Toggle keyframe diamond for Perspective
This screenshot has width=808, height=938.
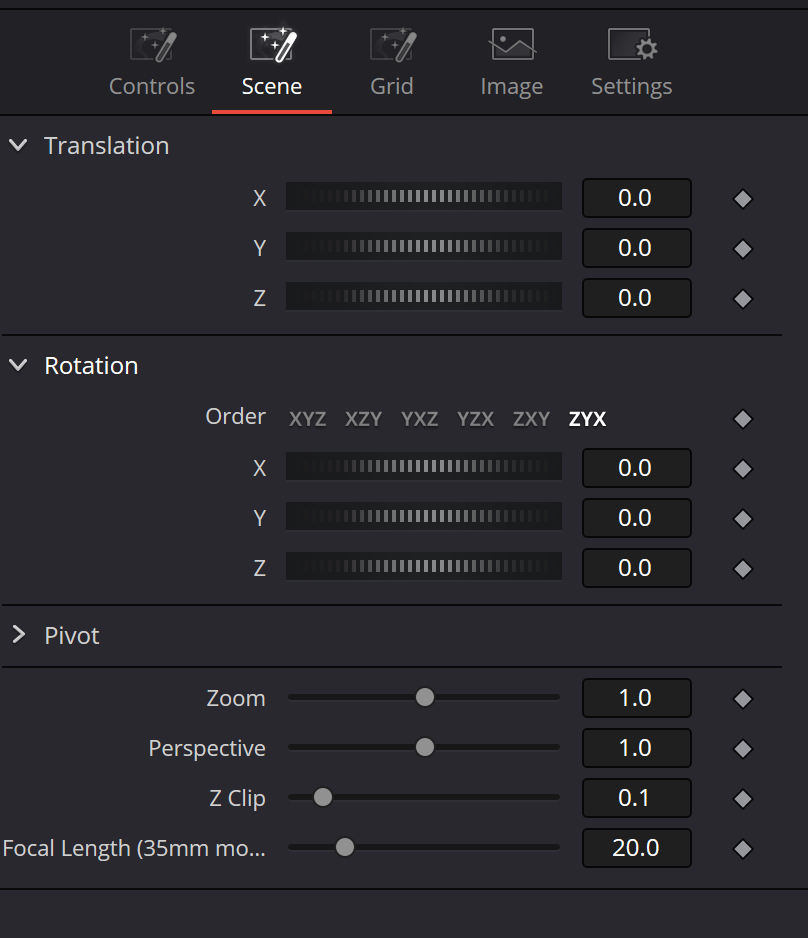(x=743, y=749)
